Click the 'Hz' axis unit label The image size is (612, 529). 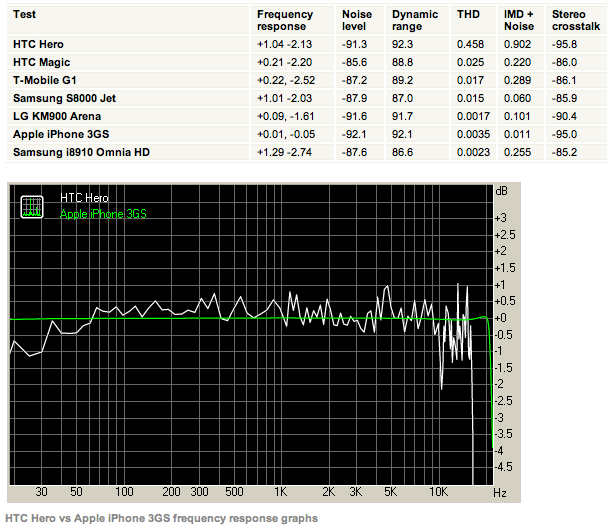[500, 493]
